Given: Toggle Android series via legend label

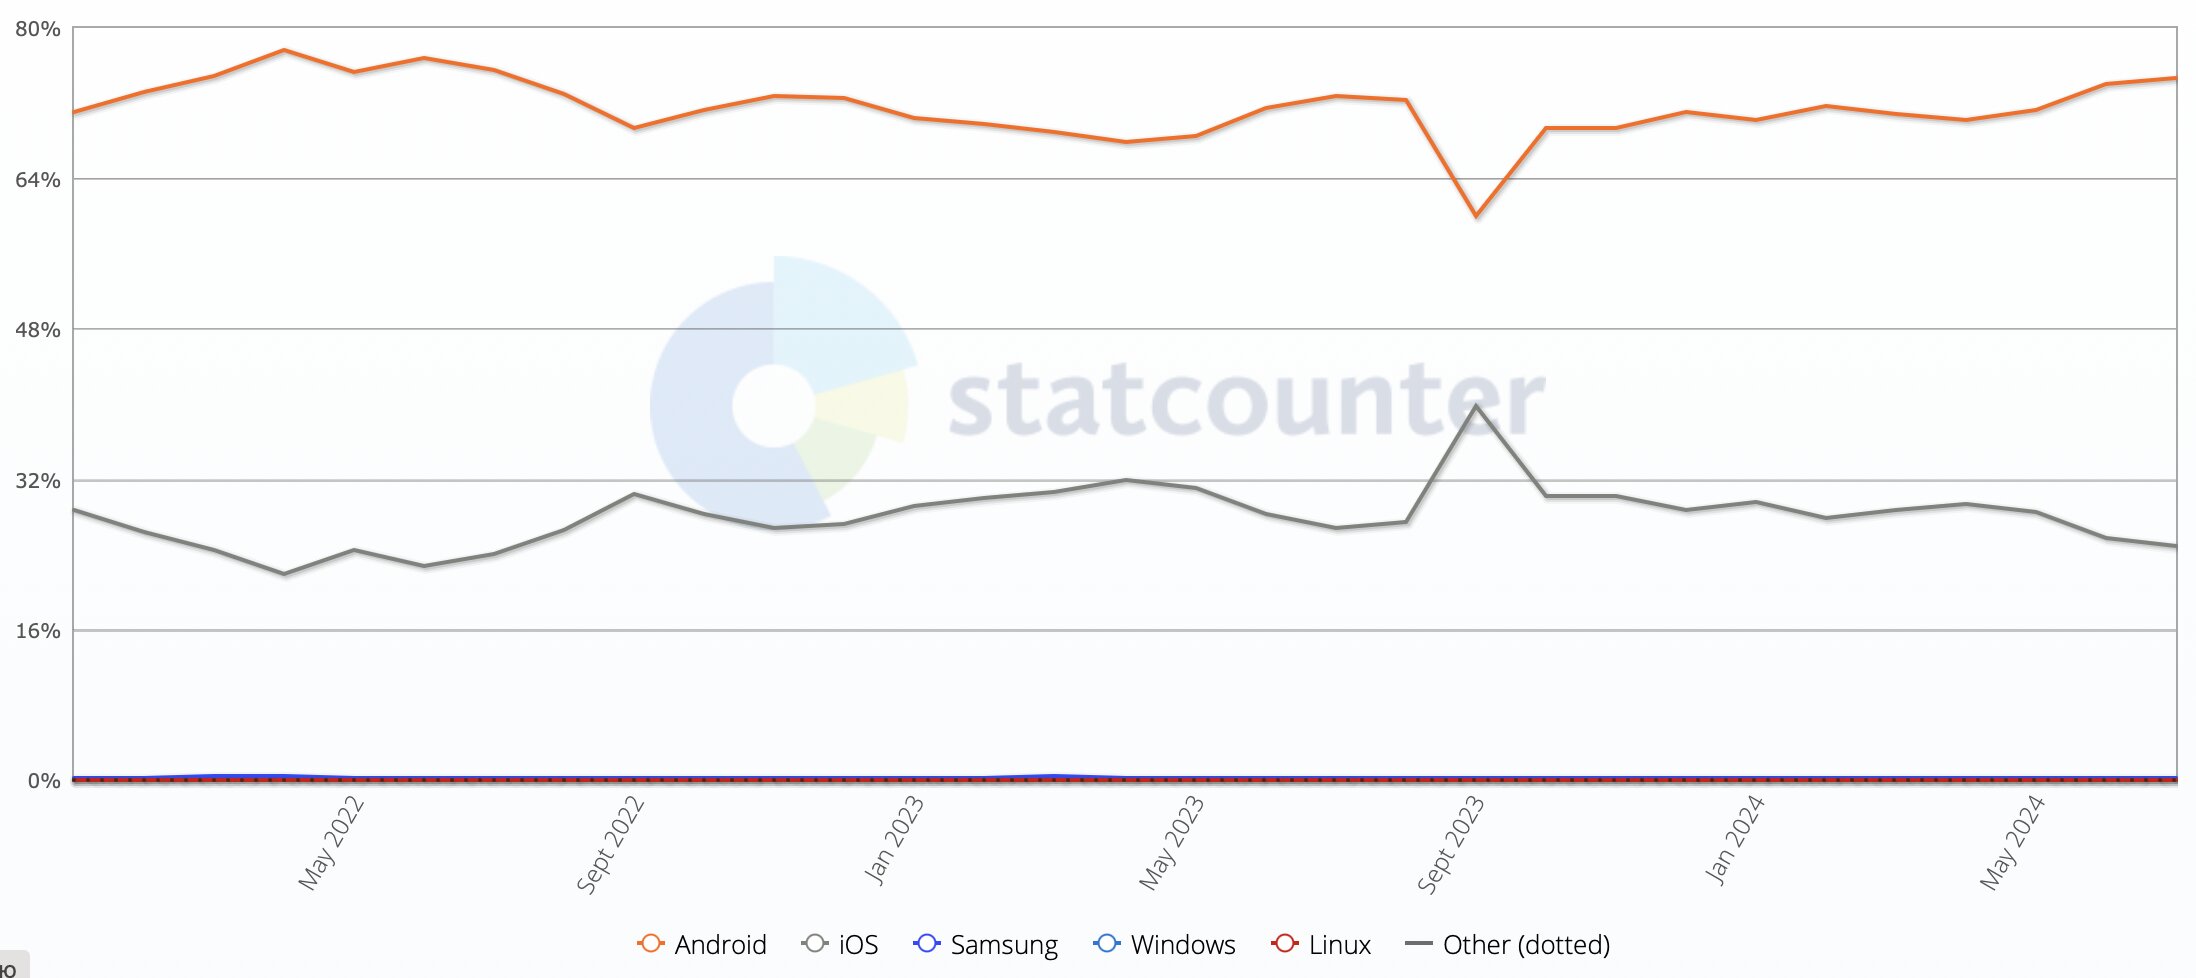Looking at the screenshot, I should (720, 944).
